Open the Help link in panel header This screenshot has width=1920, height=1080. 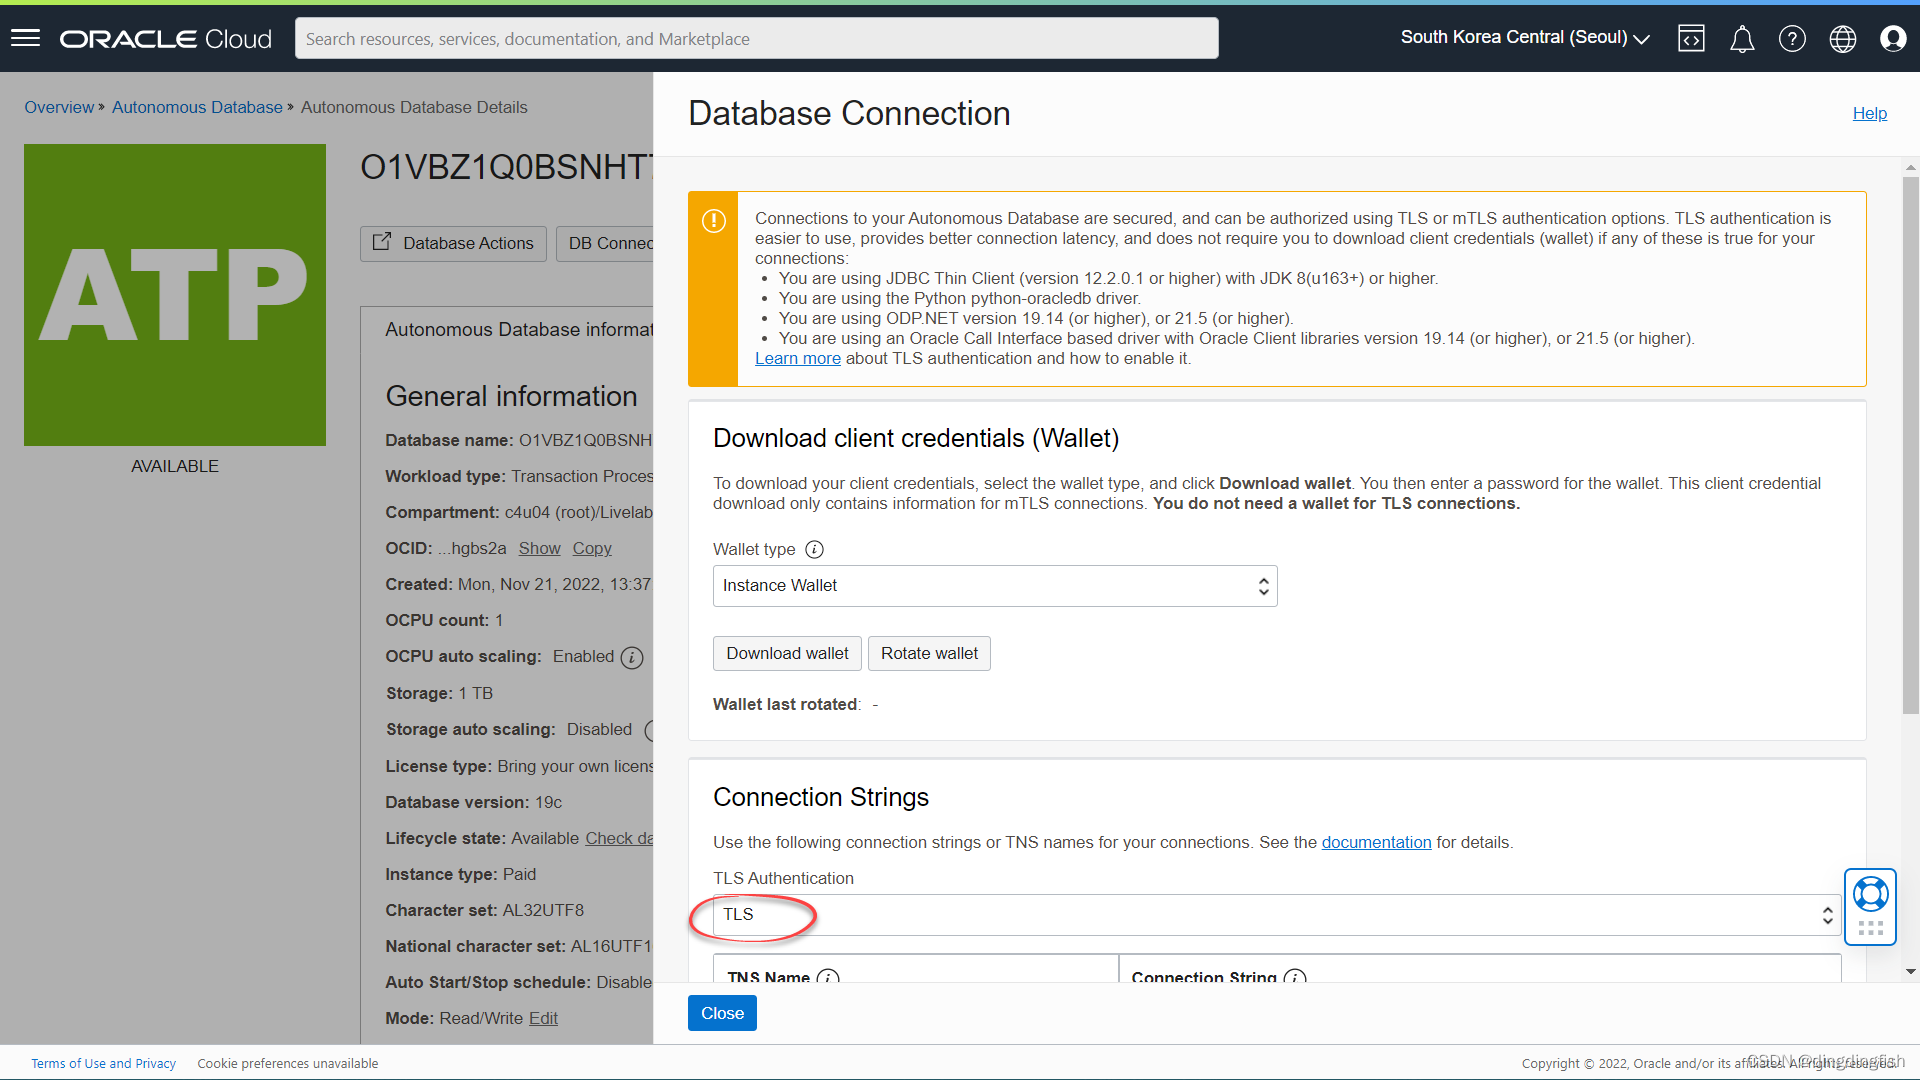coord(1869,113)
